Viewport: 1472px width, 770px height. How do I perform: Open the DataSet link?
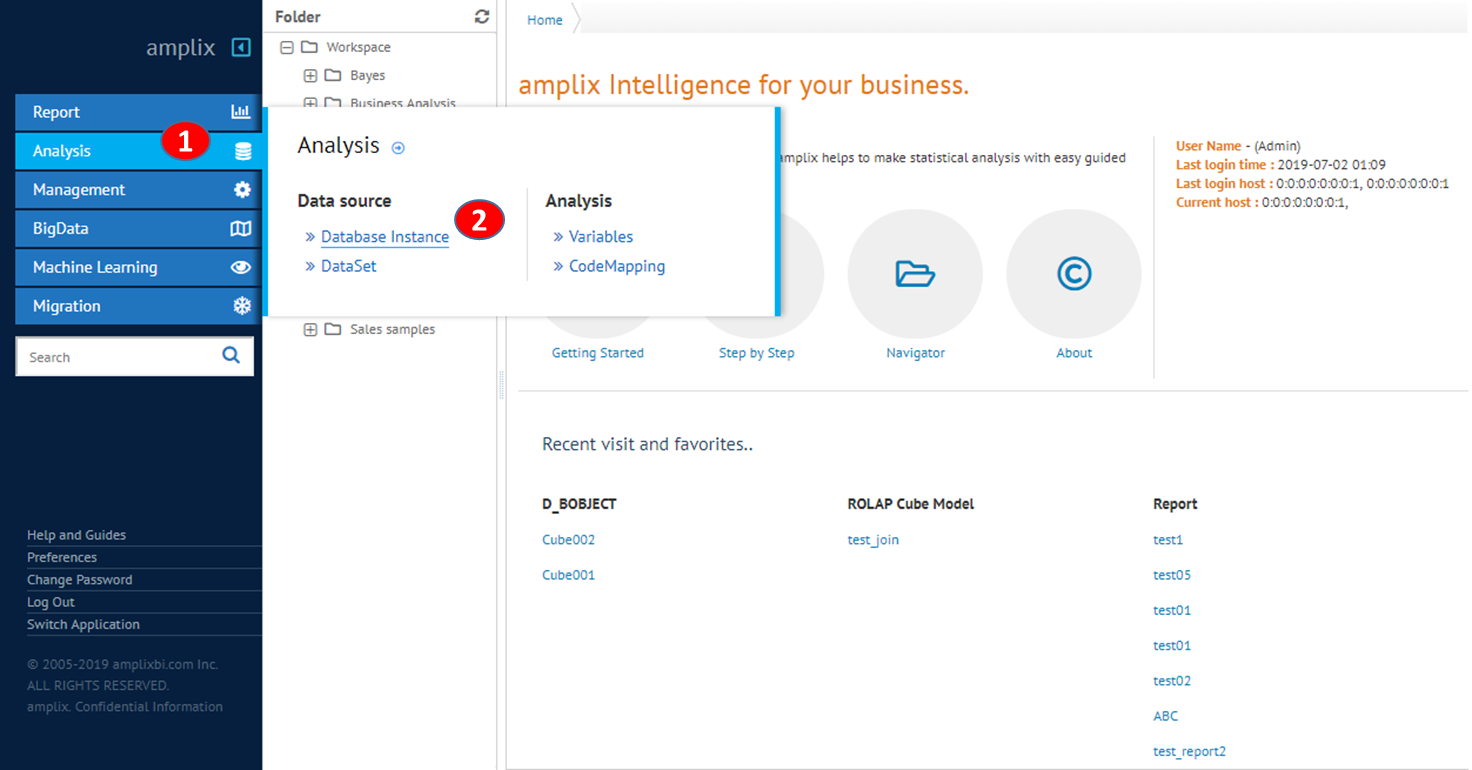(348, 266)
